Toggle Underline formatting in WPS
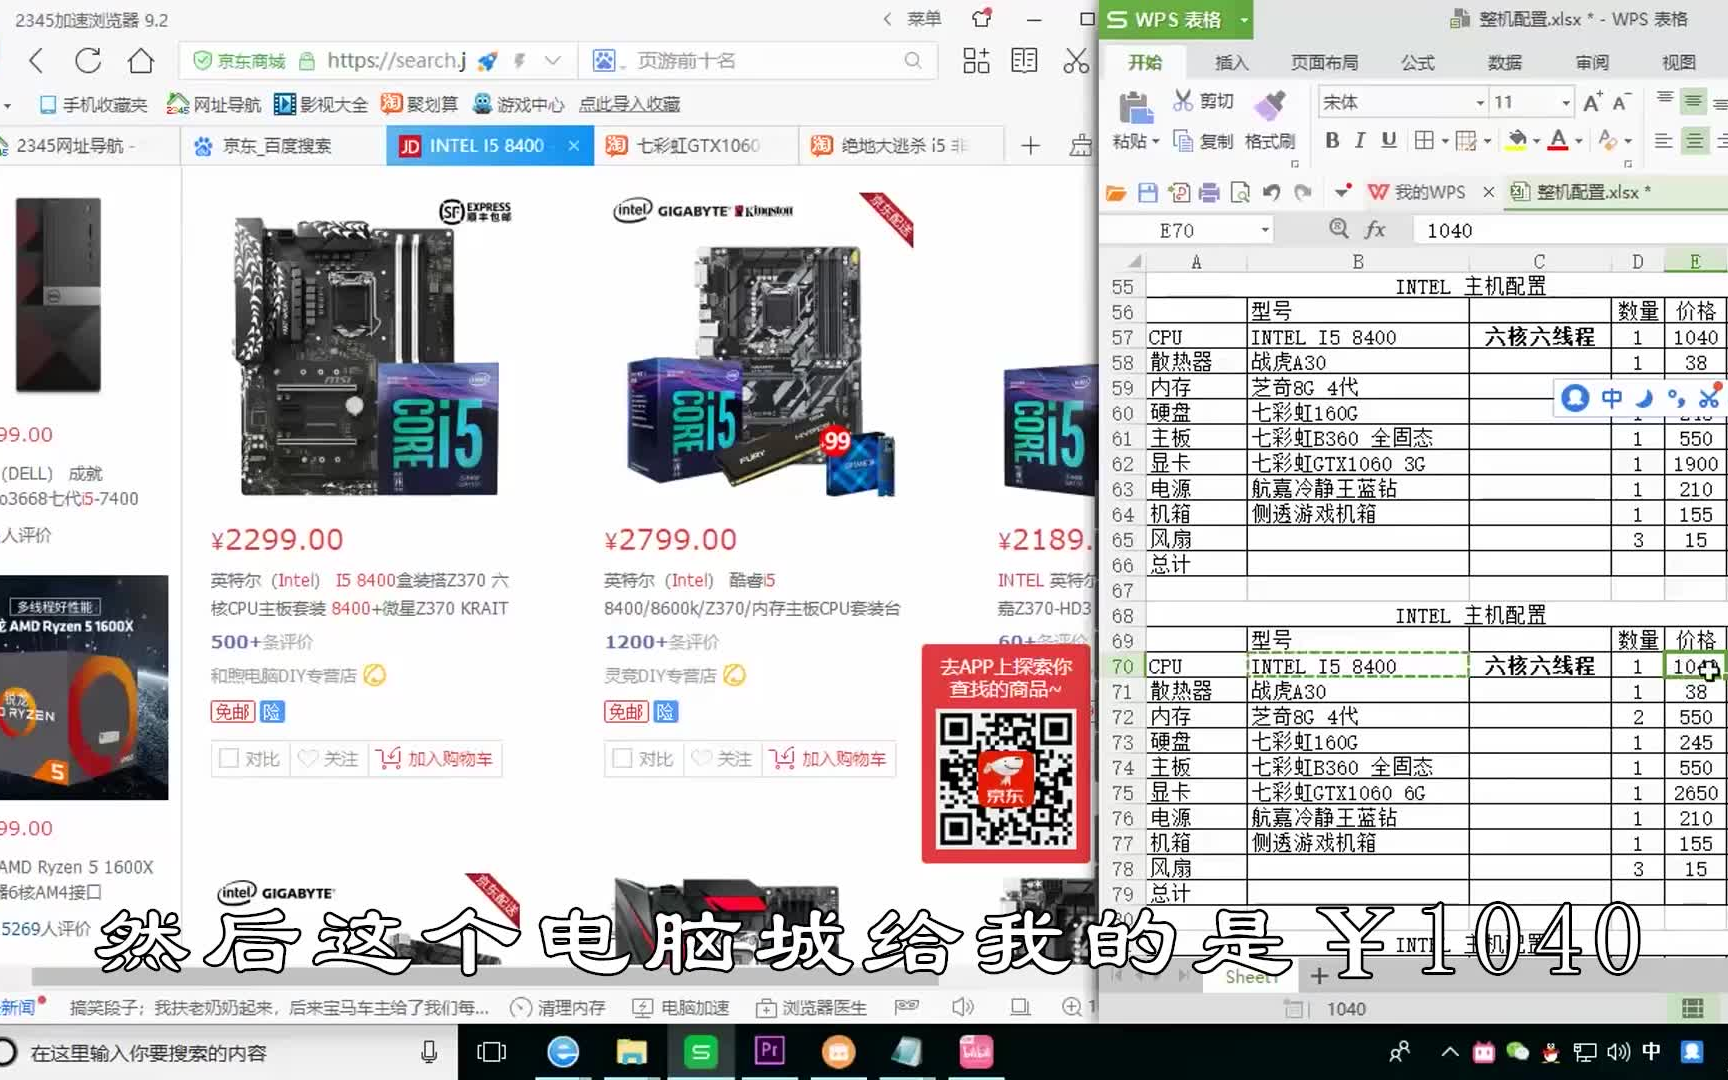The height and width of the screenshot is (1080, 1728). tap(1389, 141)
